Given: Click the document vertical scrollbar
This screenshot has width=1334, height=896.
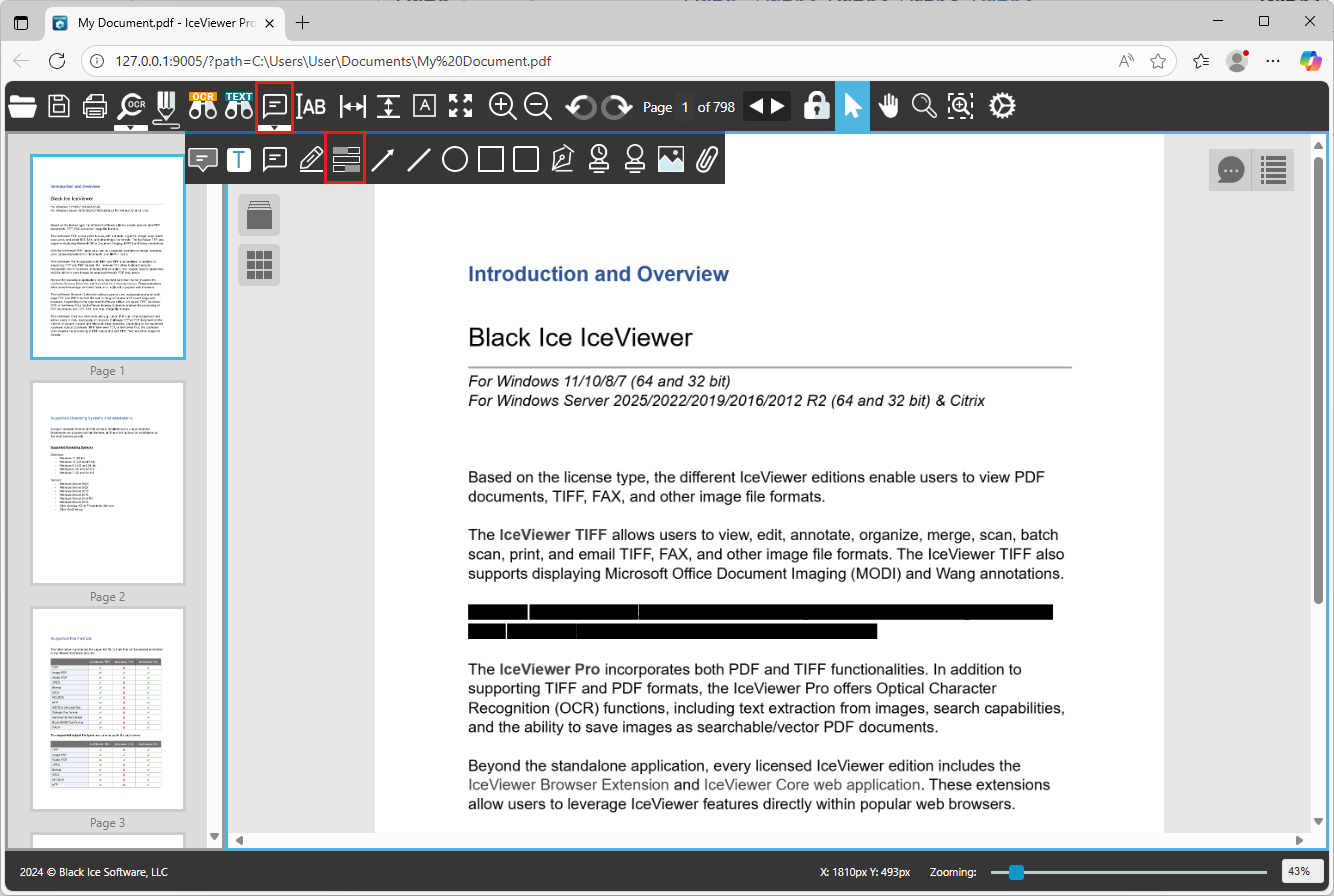Looking at the screenshot, I should tap(1319, 380).
